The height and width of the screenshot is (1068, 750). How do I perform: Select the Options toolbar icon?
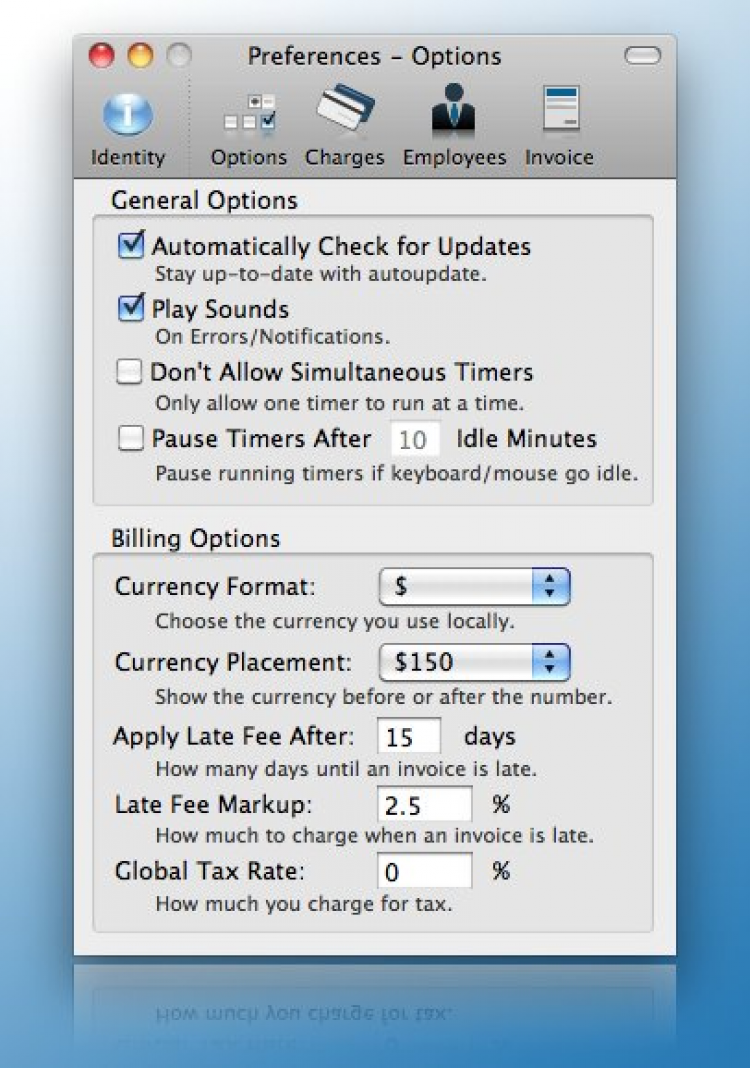coord(249,129)
